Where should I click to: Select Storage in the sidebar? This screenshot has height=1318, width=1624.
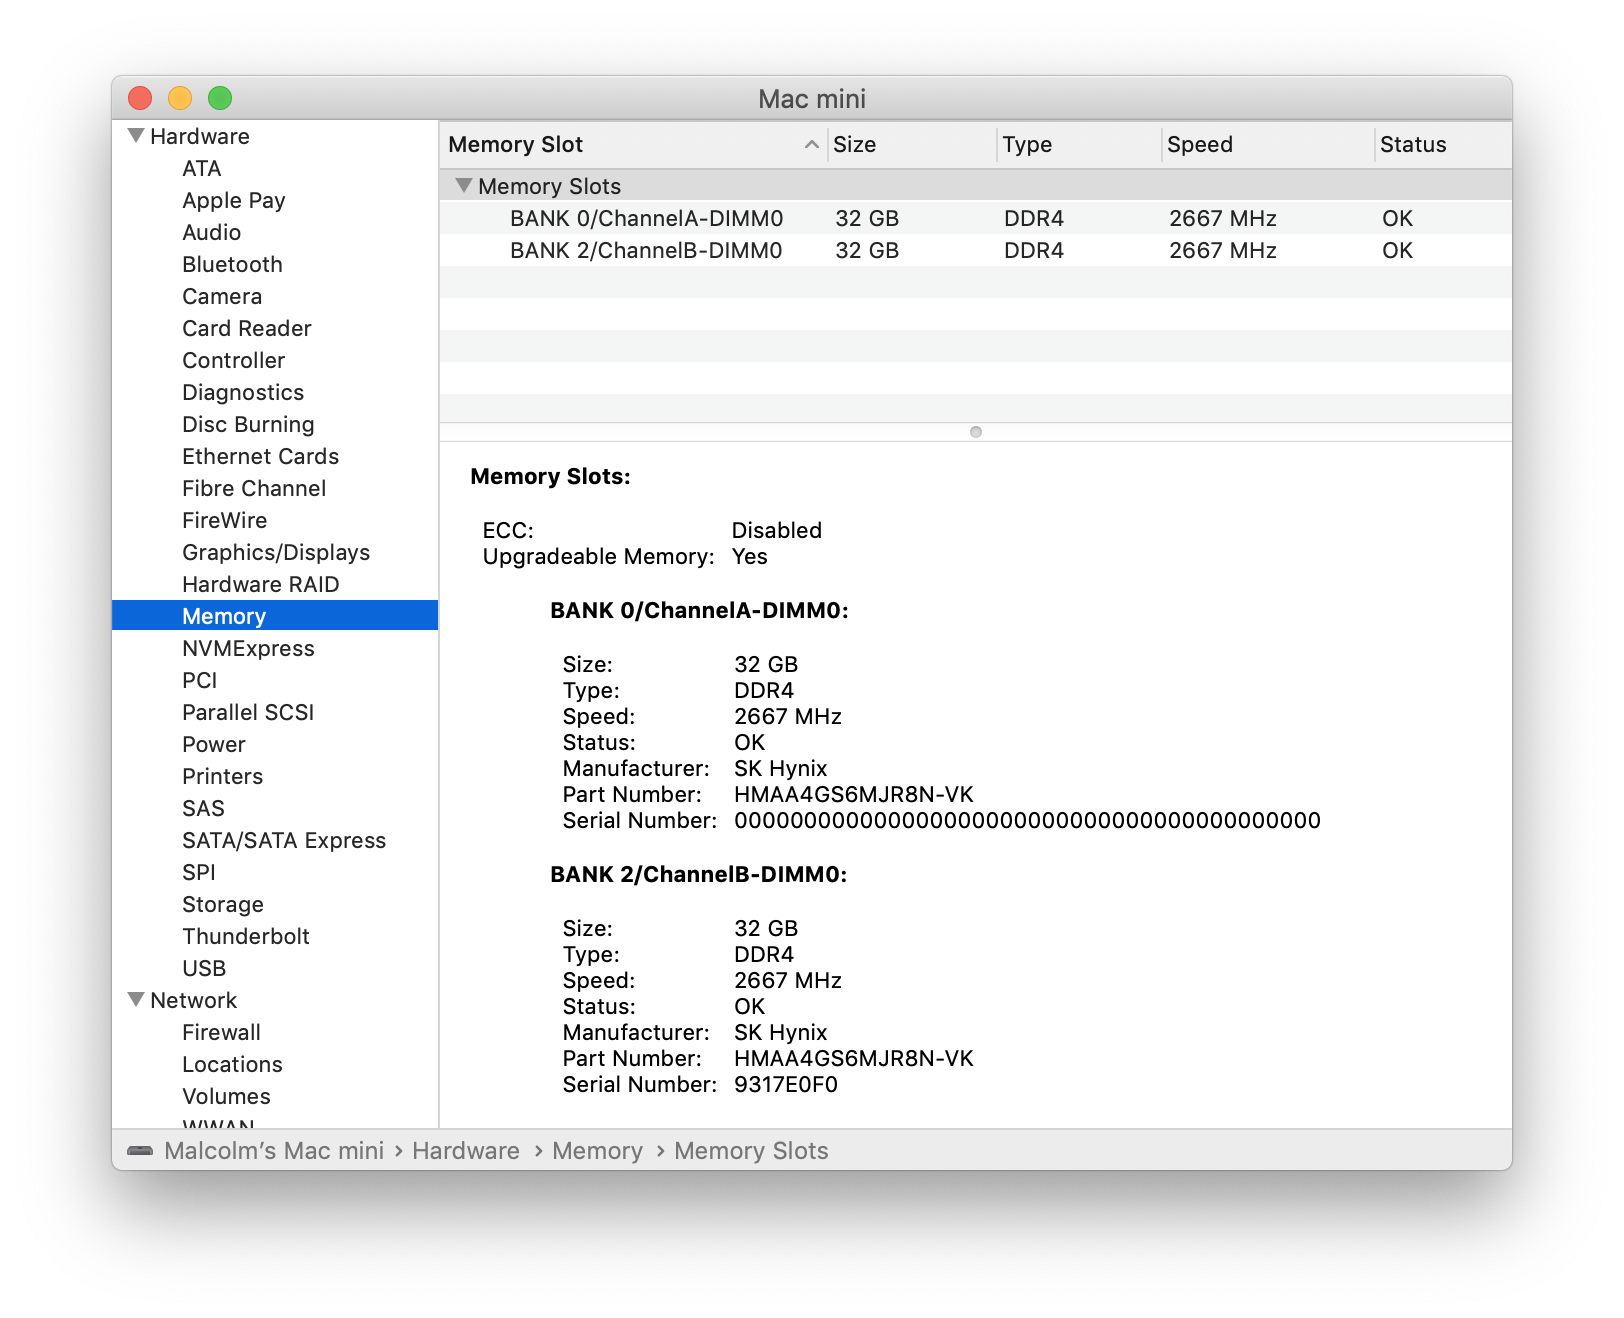pos(222,904)
